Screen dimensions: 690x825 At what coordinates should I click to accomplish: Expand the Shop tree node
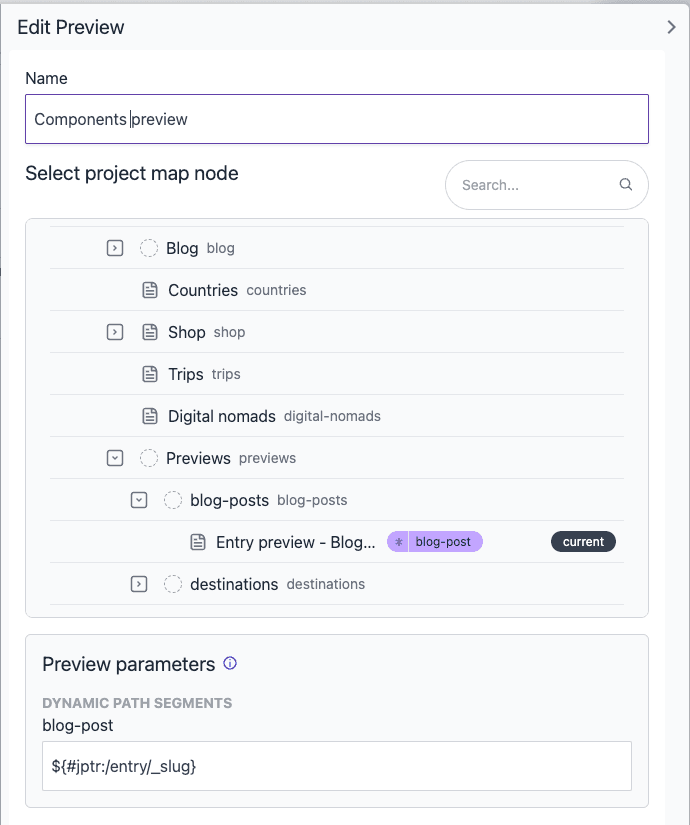pyautogui.click(x=115, y=332)
